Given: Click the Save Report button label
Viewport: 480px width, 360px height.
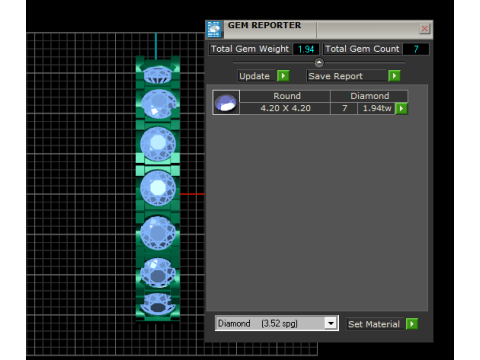Looking at the screenshot, I should click(x=347, y=76).
